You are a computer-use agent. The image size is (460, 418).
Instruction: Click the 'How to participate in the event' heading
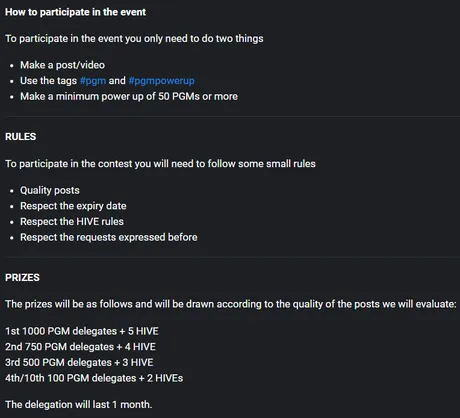[x=75, y=12]
